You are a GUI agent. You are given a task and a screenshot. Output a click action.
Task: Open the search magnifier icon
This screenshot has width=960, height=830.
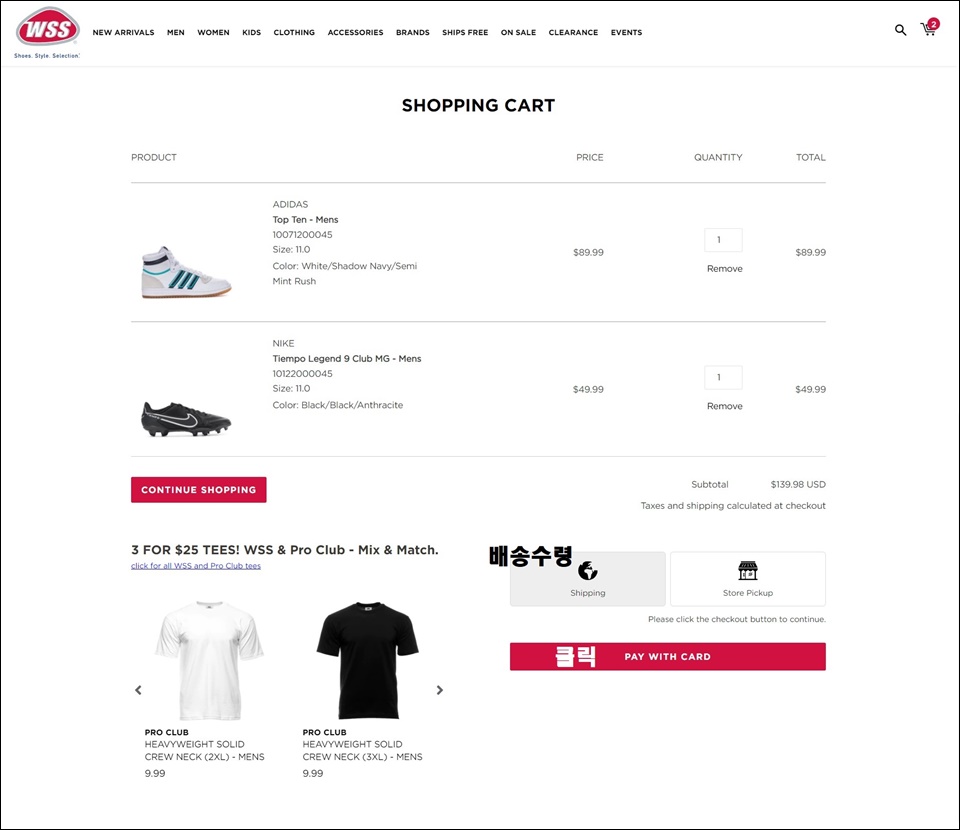(900, 30)
